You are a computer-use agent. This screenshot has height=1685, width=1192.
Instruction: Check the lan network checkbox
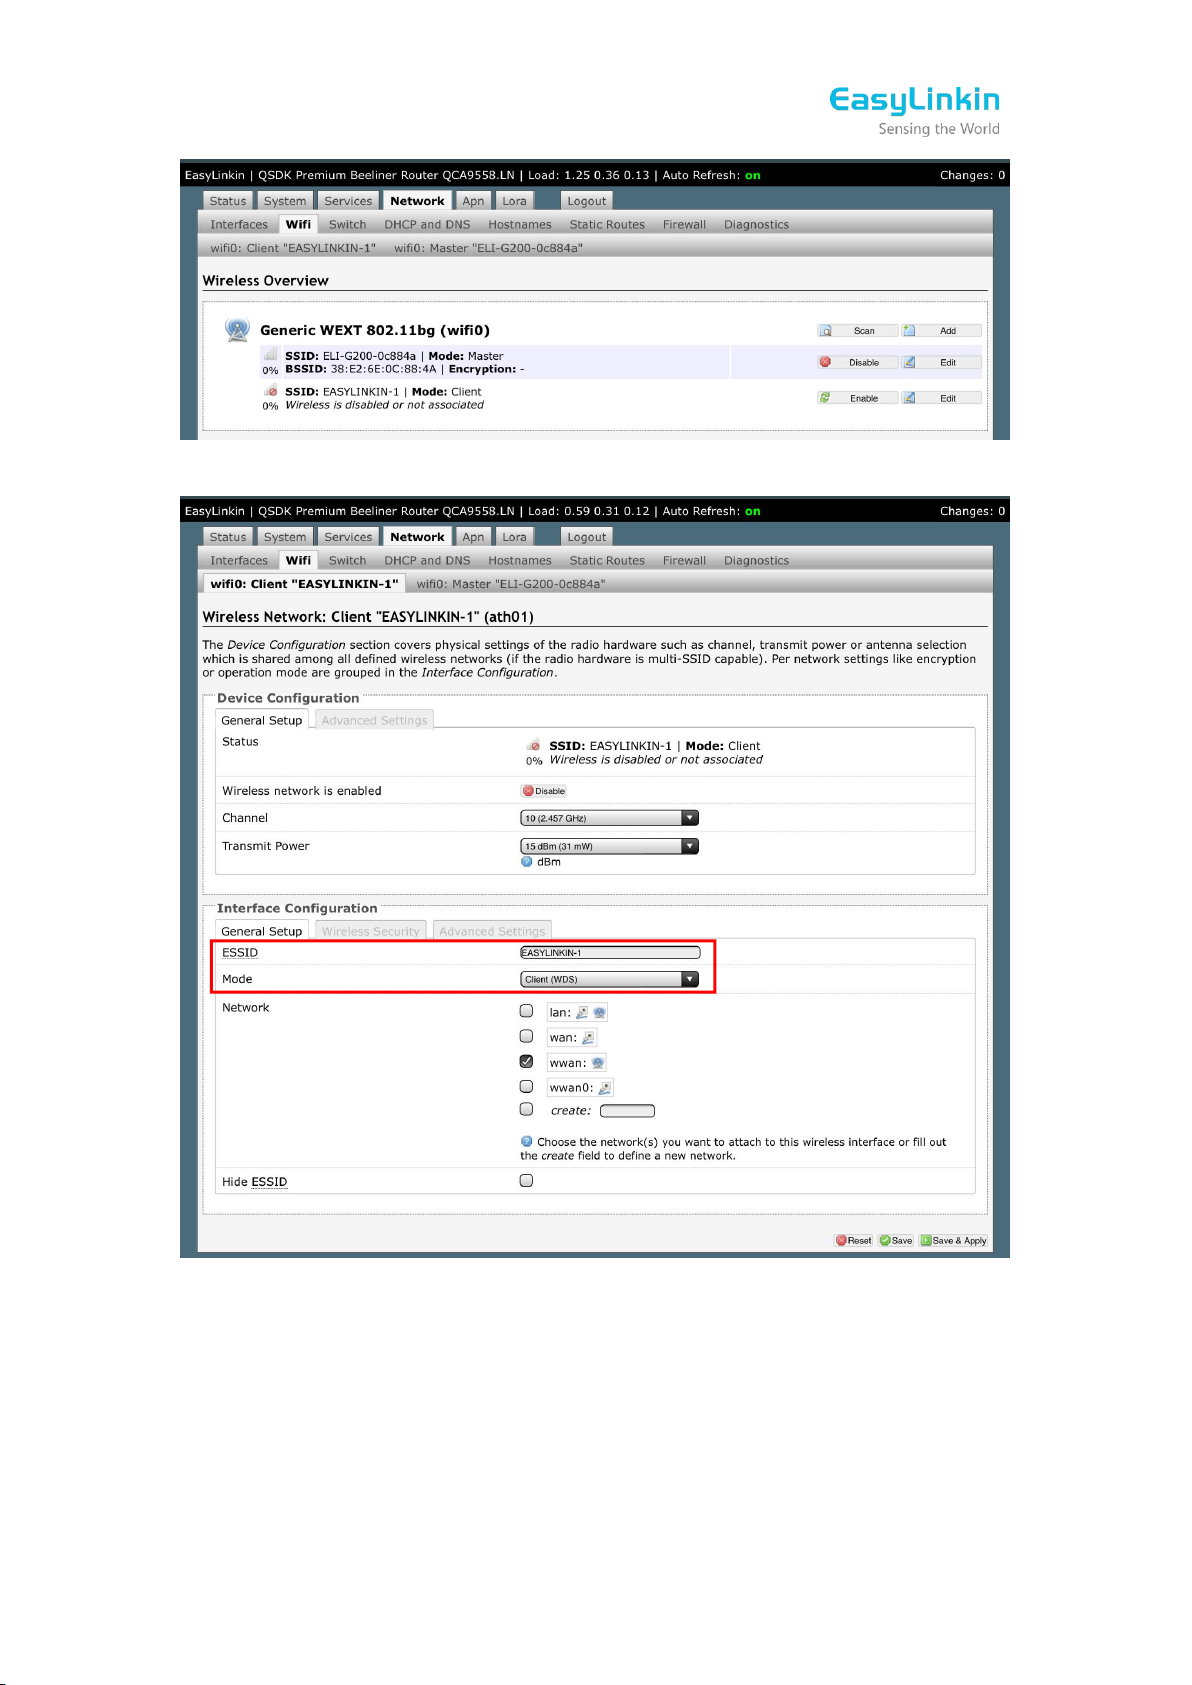(x=527, y=1011)
